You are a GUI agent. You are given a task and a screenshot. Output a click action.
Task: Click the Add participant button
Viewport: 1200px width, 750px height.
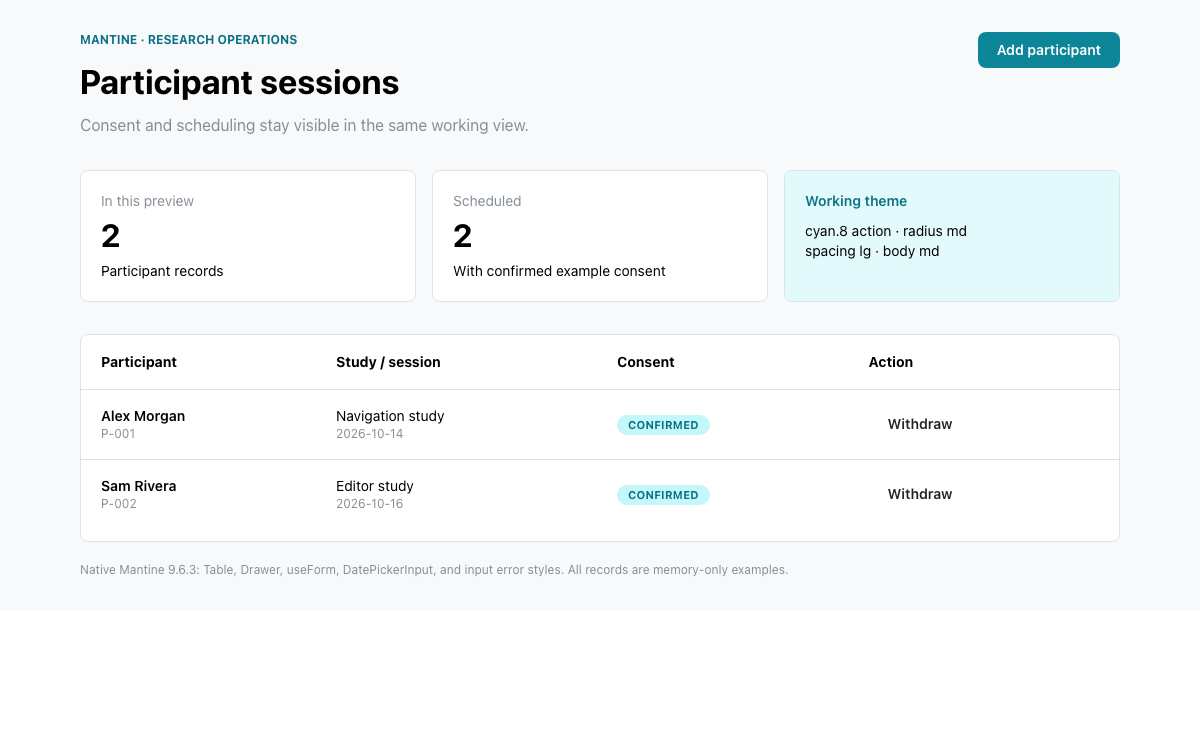[x=1049, y=50]
